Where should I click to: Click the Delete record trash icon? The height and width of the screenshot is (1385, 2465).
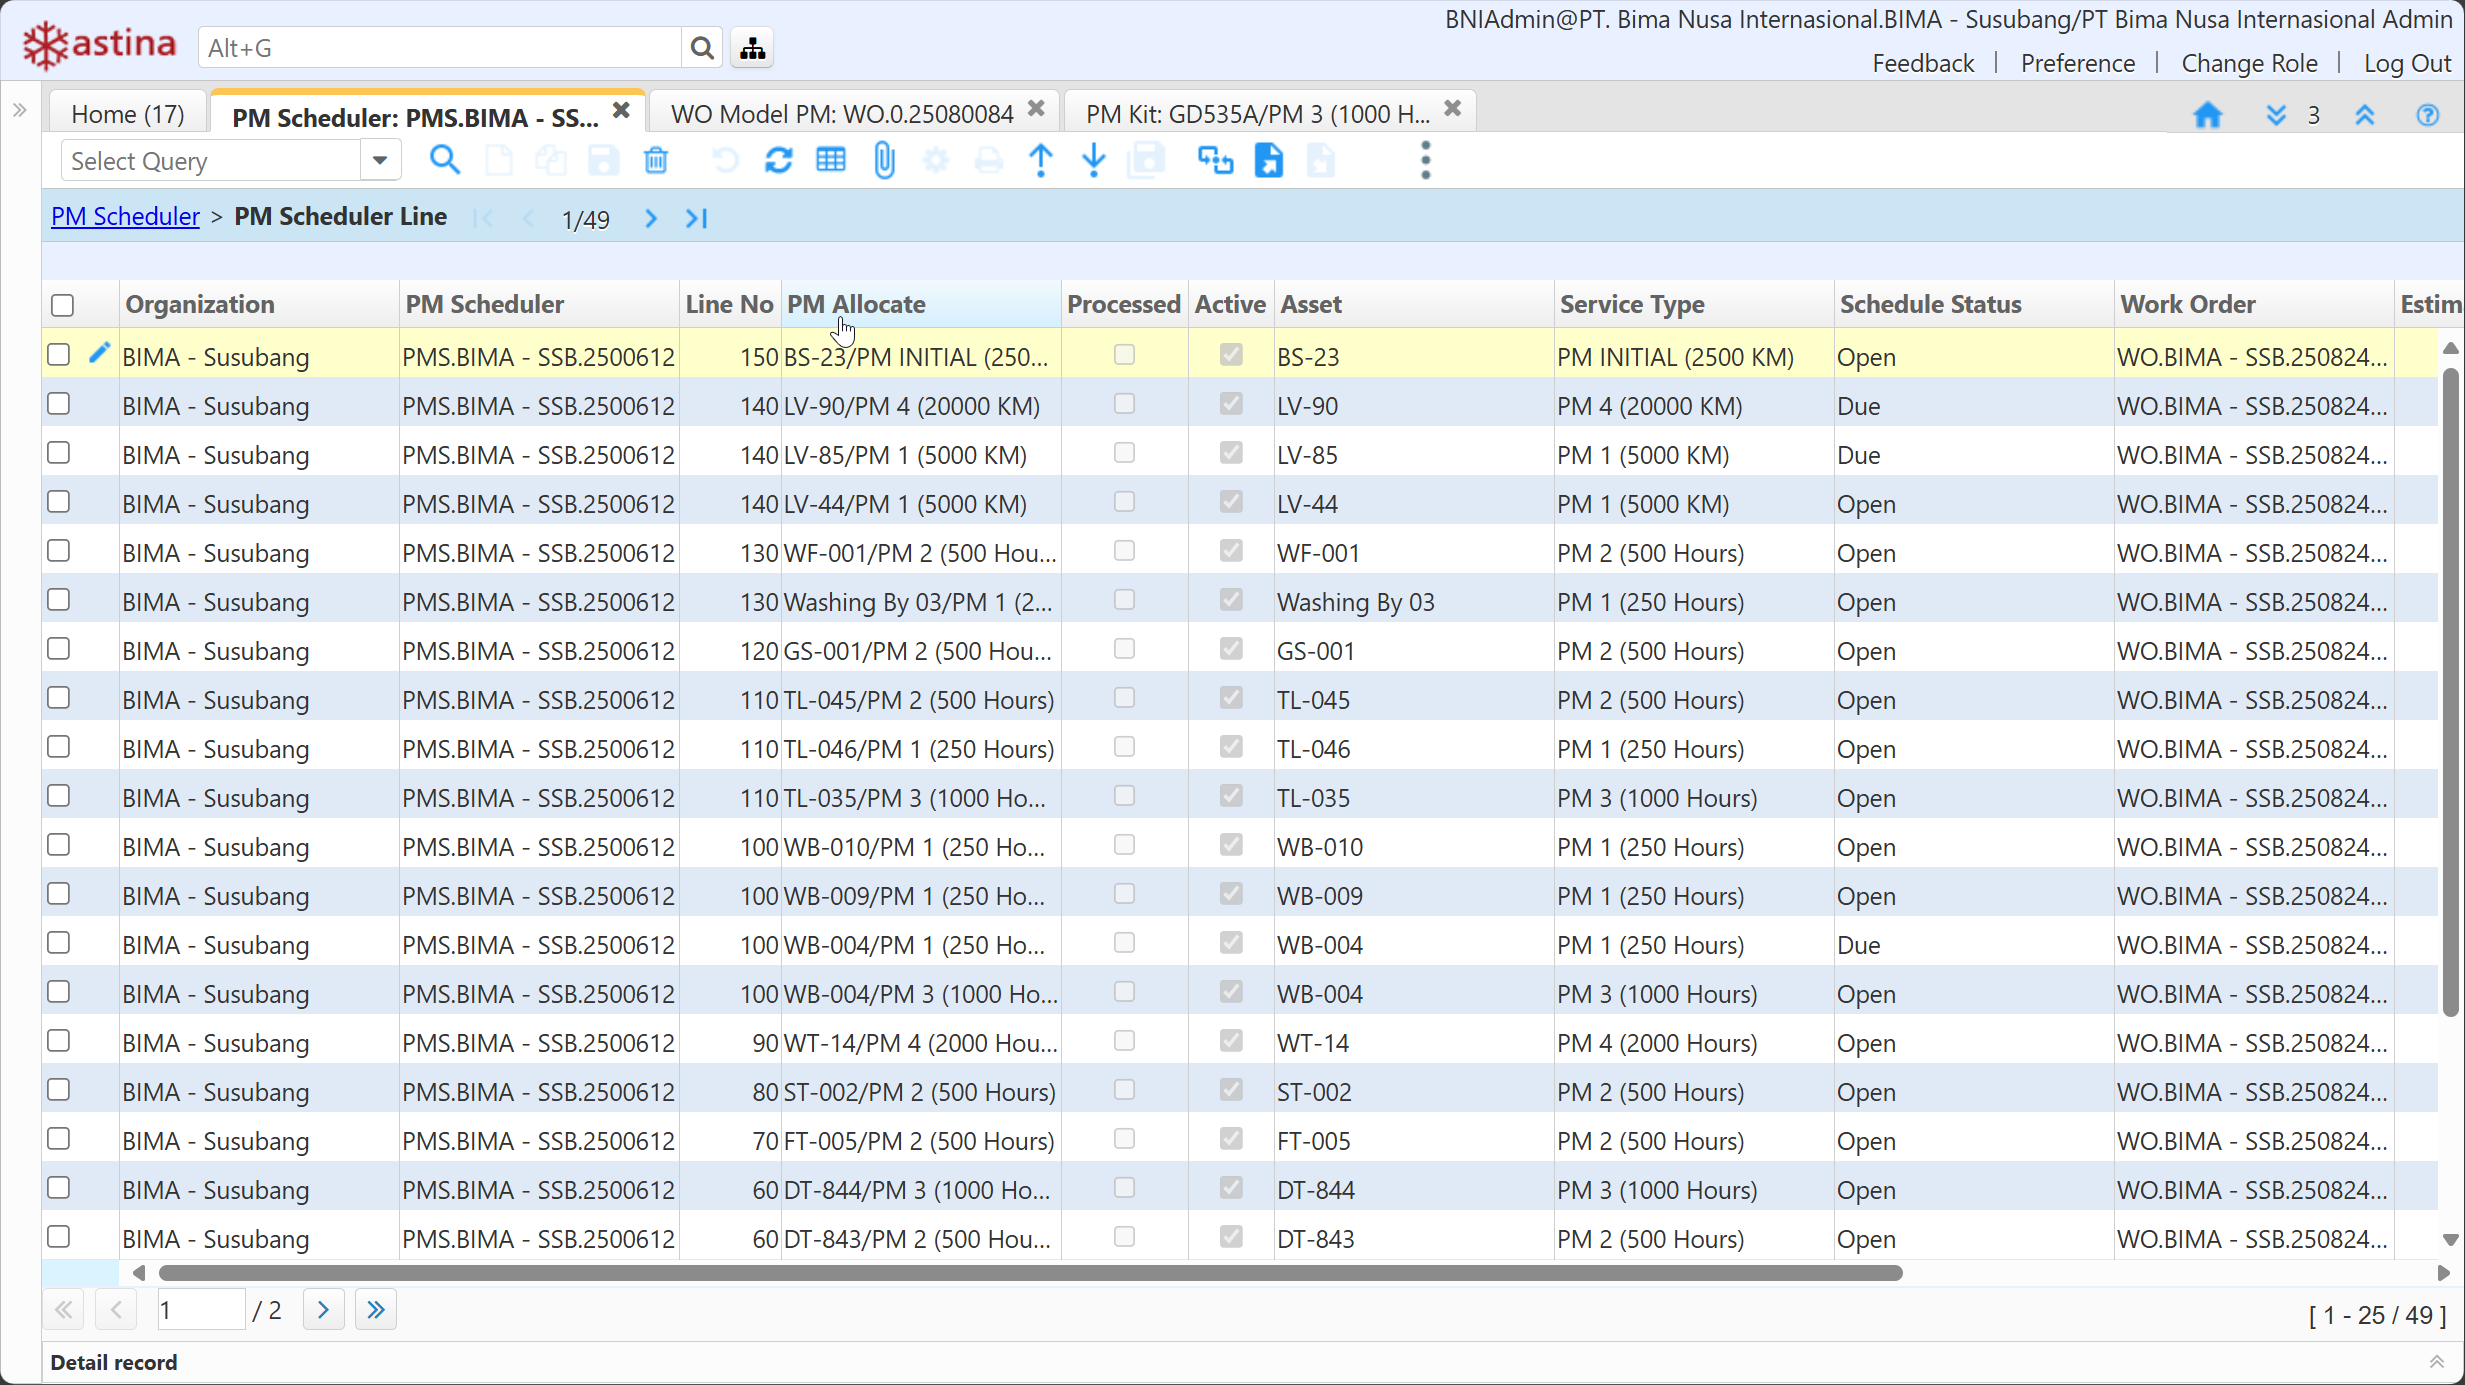pyautogui.click(x=656, y=161)
